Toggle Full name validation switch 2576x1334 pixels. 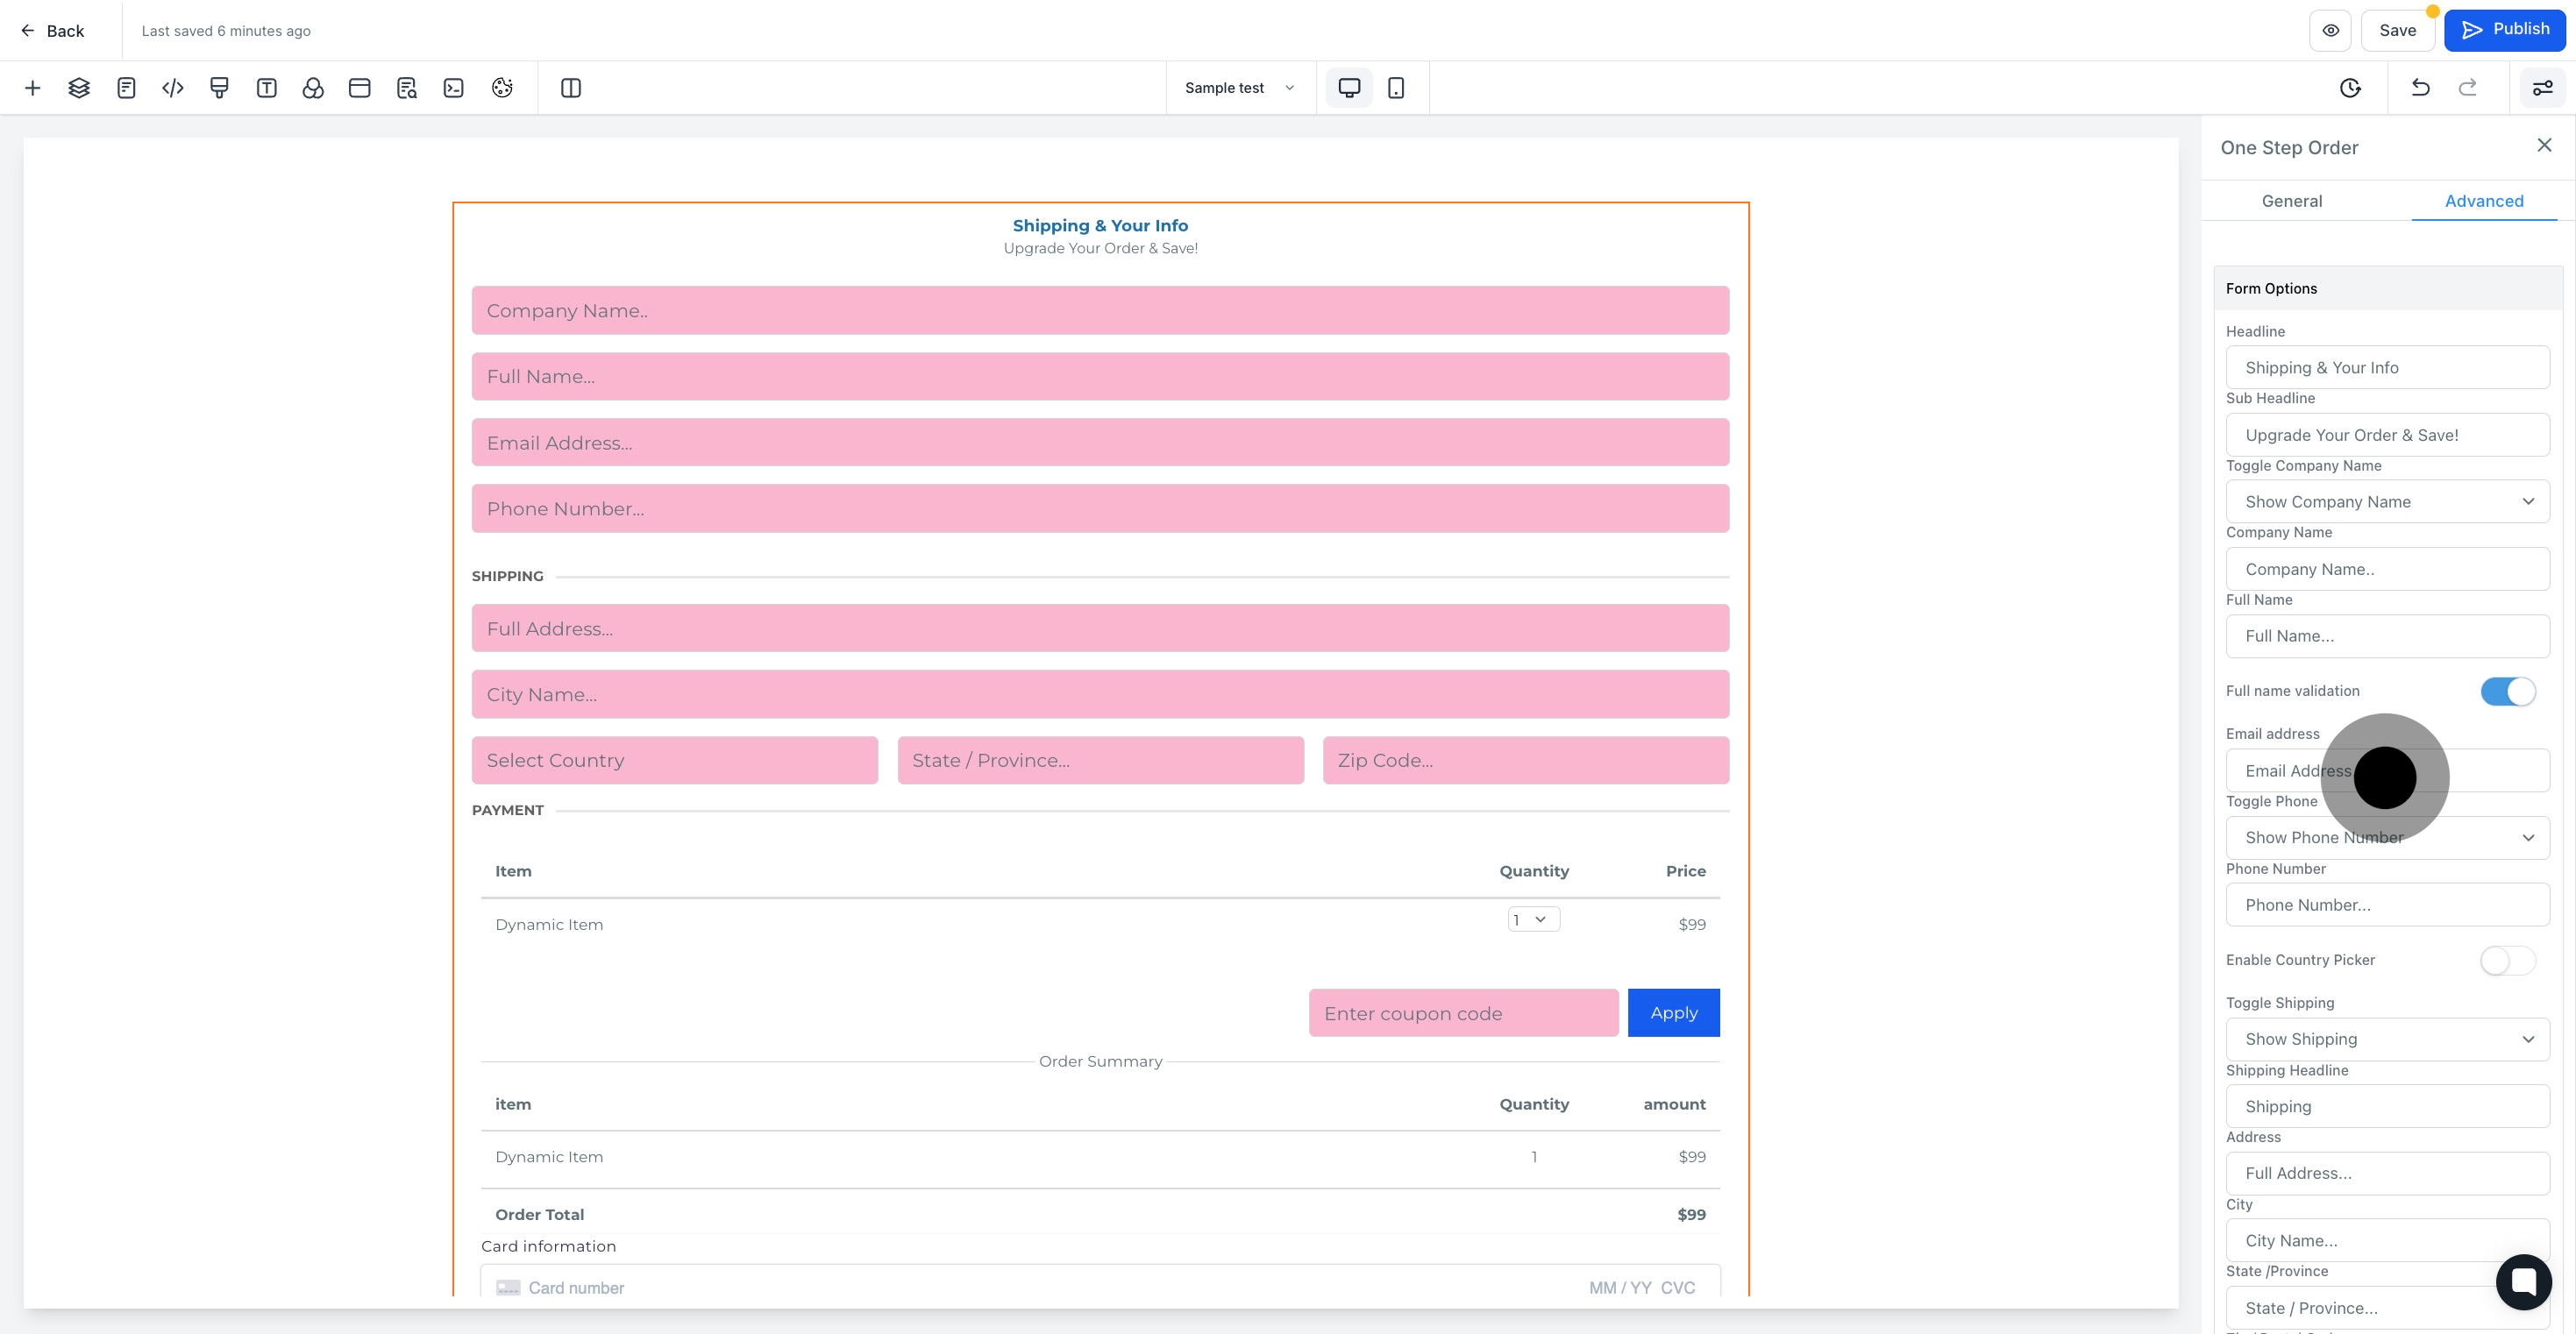[x=2507, y=691]
